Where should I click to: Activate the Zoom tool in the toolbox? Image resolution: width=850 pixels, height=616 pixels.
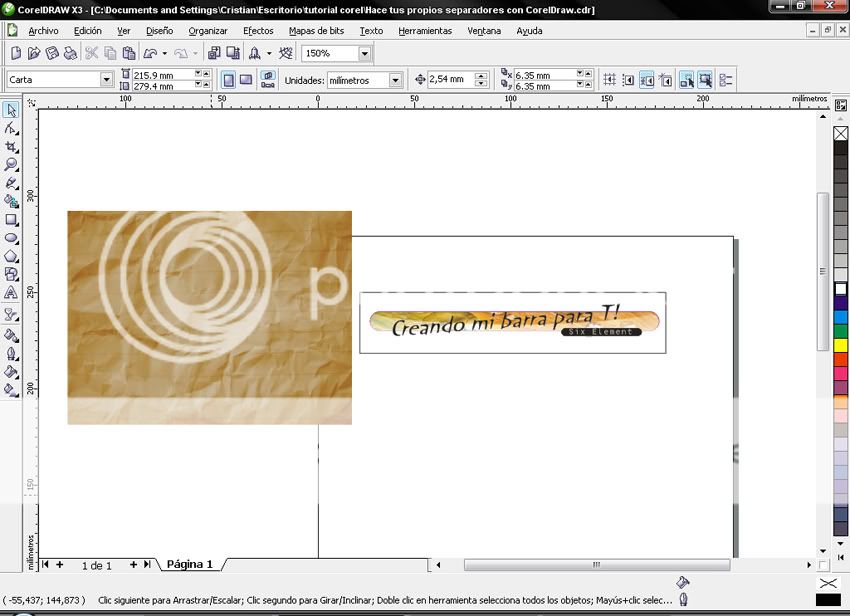coord(11,165)
